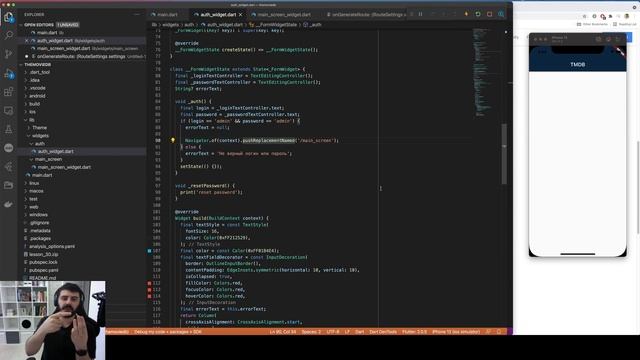Screen dimensions: 640x360
Task: Click the iPhone simulator device in status bar
Action: pyautogui.click(x=456, y=332)
